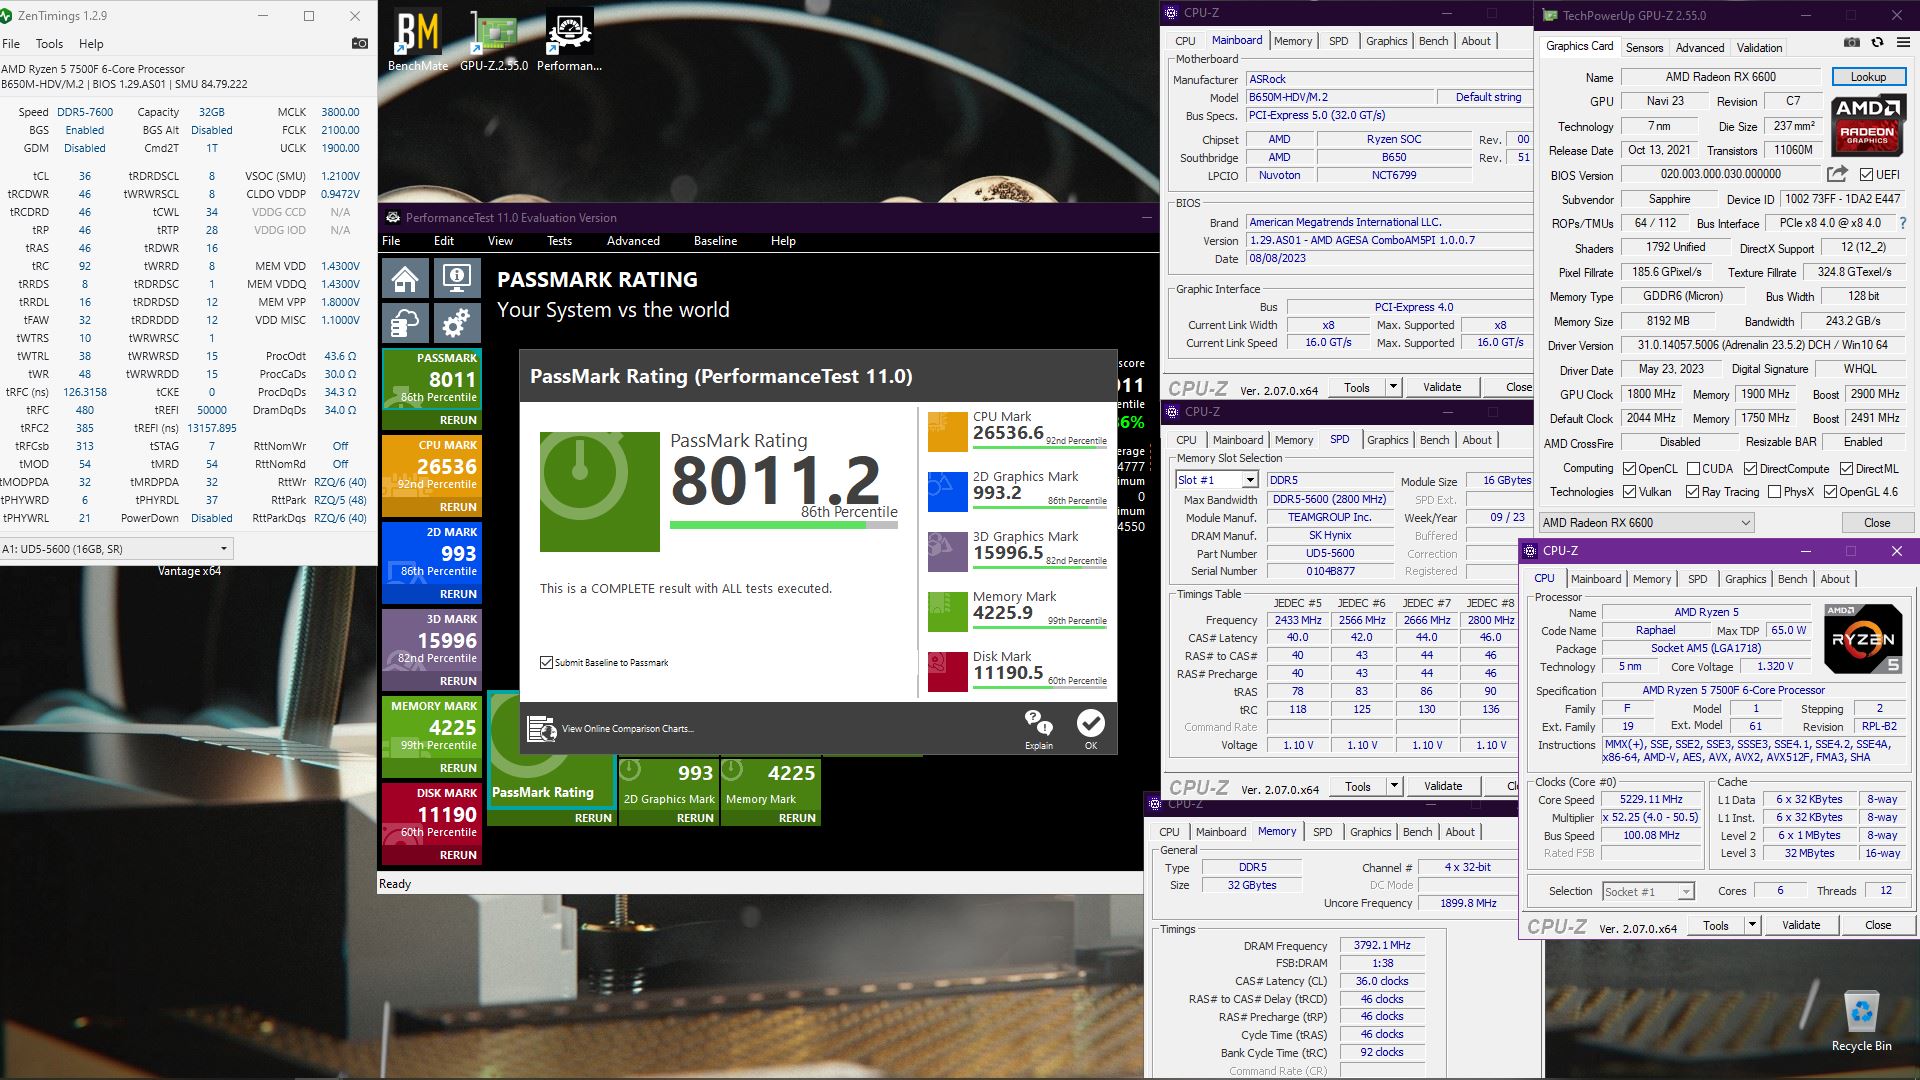Click Default string field in CPU-Z Mainboard
Viewport: 1920px width, 1080px height.
click(1488, 97)
